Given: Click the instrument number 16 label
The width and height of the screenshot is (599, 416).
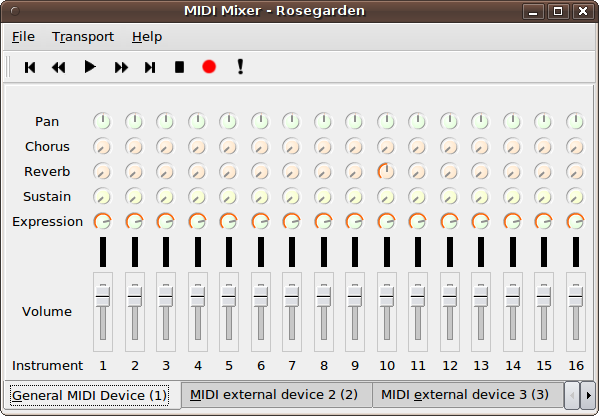Looking at the screenshot, I should click(576, 366).
